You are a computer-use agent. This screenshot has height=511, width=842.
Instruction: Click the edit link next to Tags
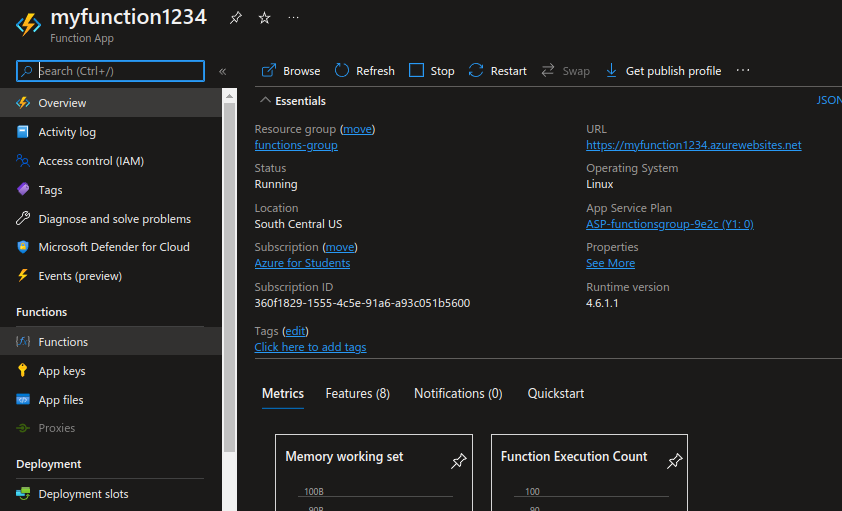tap(295, 331)
